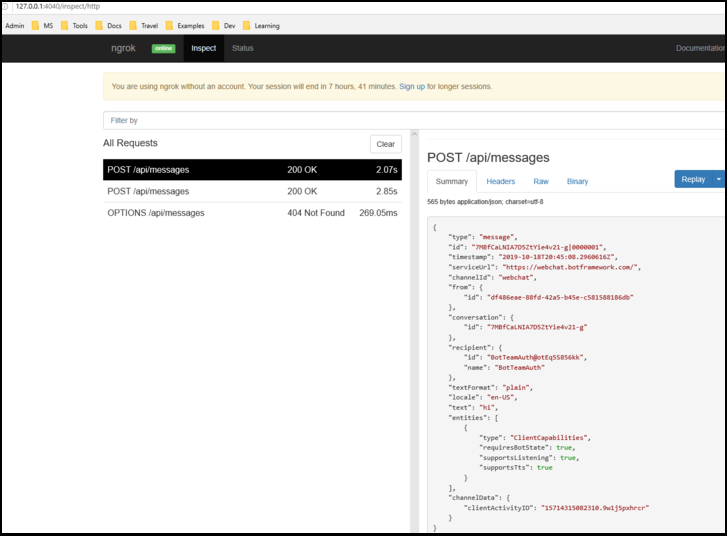Click the browser address bar URL

[x=57, y=6]
